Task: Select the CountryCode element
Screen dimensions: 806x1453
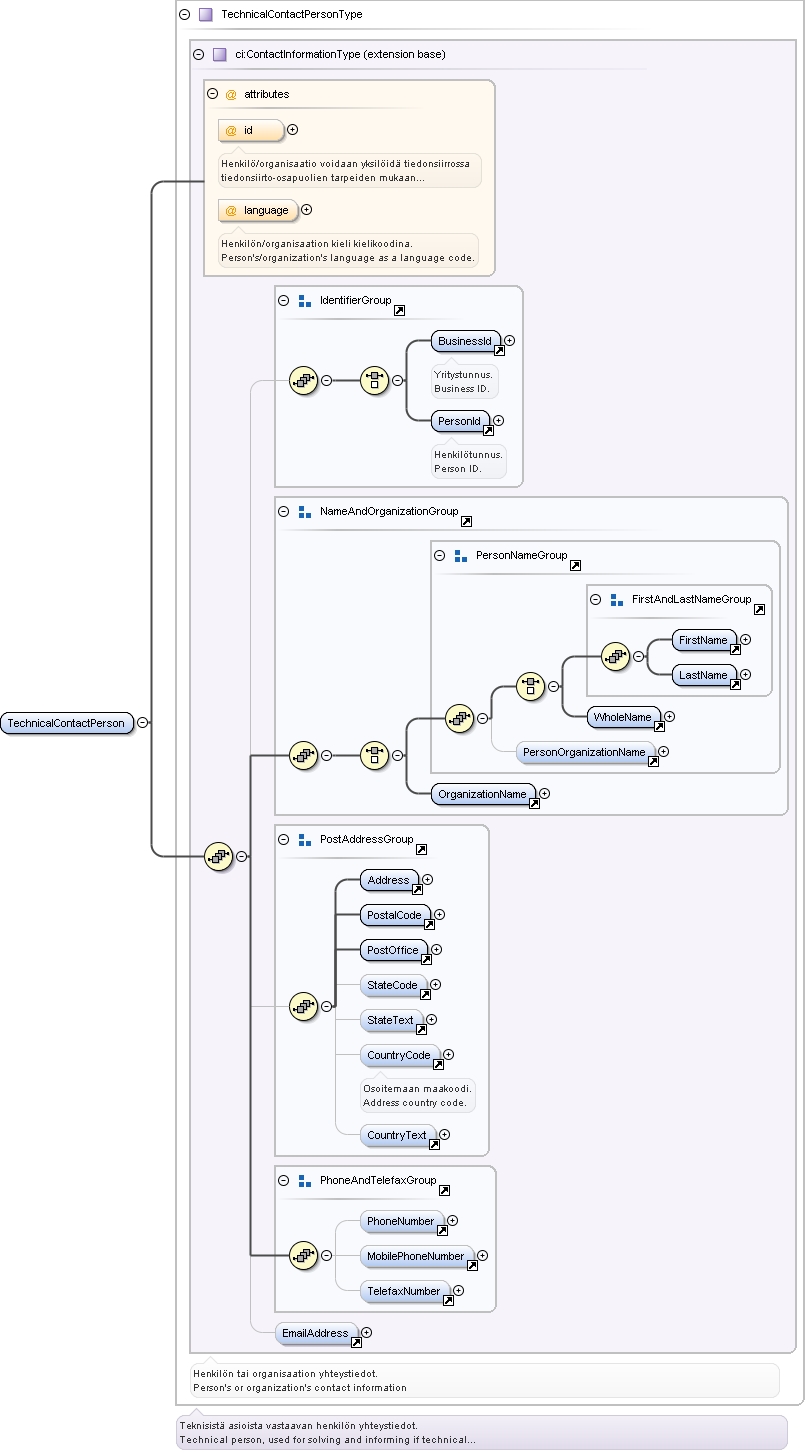Action: coord(399,1055)
